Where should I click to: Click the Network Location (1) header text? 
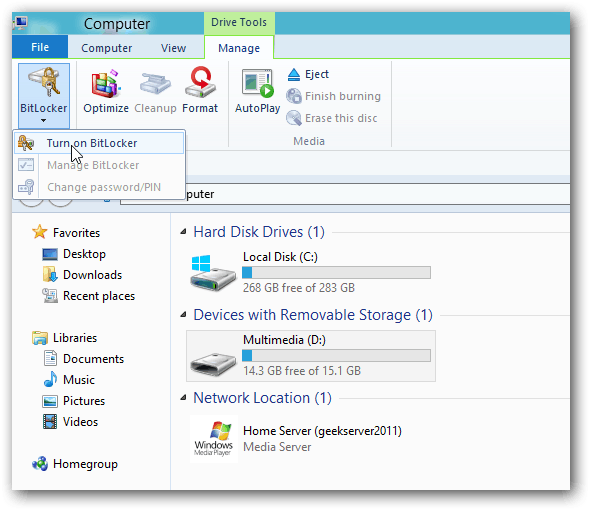(262, 398)
